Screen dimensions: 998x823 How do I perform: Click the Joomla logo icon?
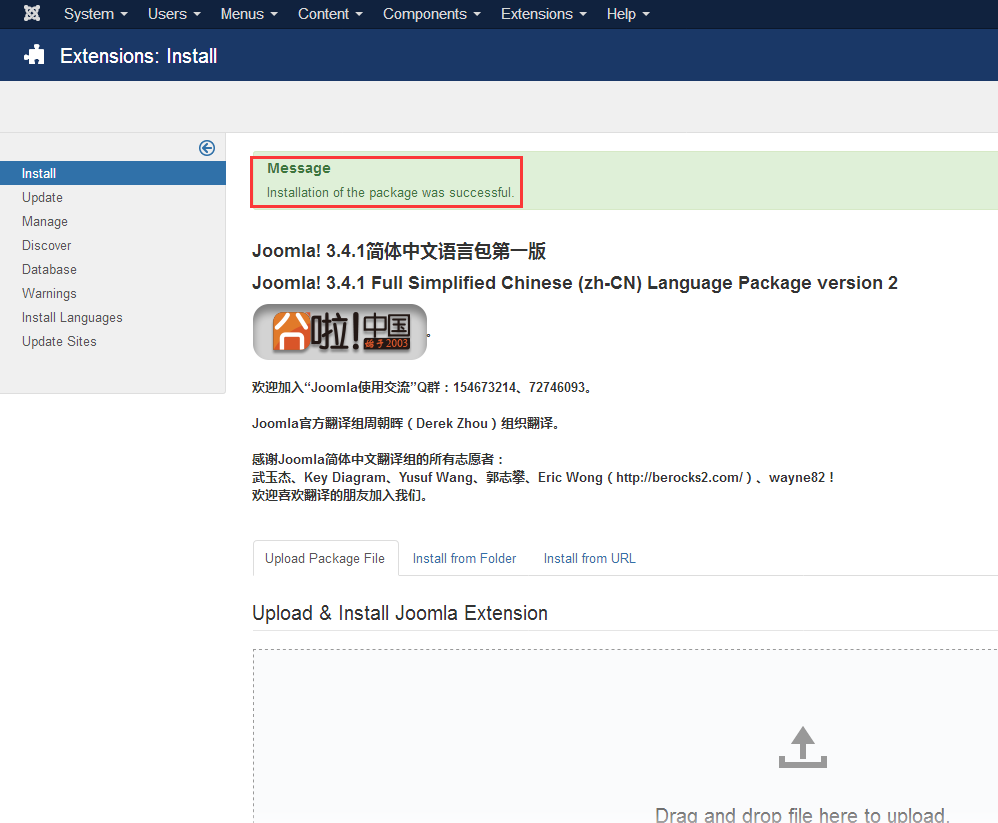[32, 13]
